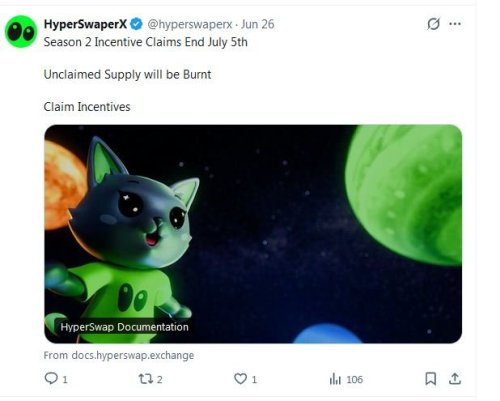Visit the @hyperswaperx handle

click(x=190, y=24)
